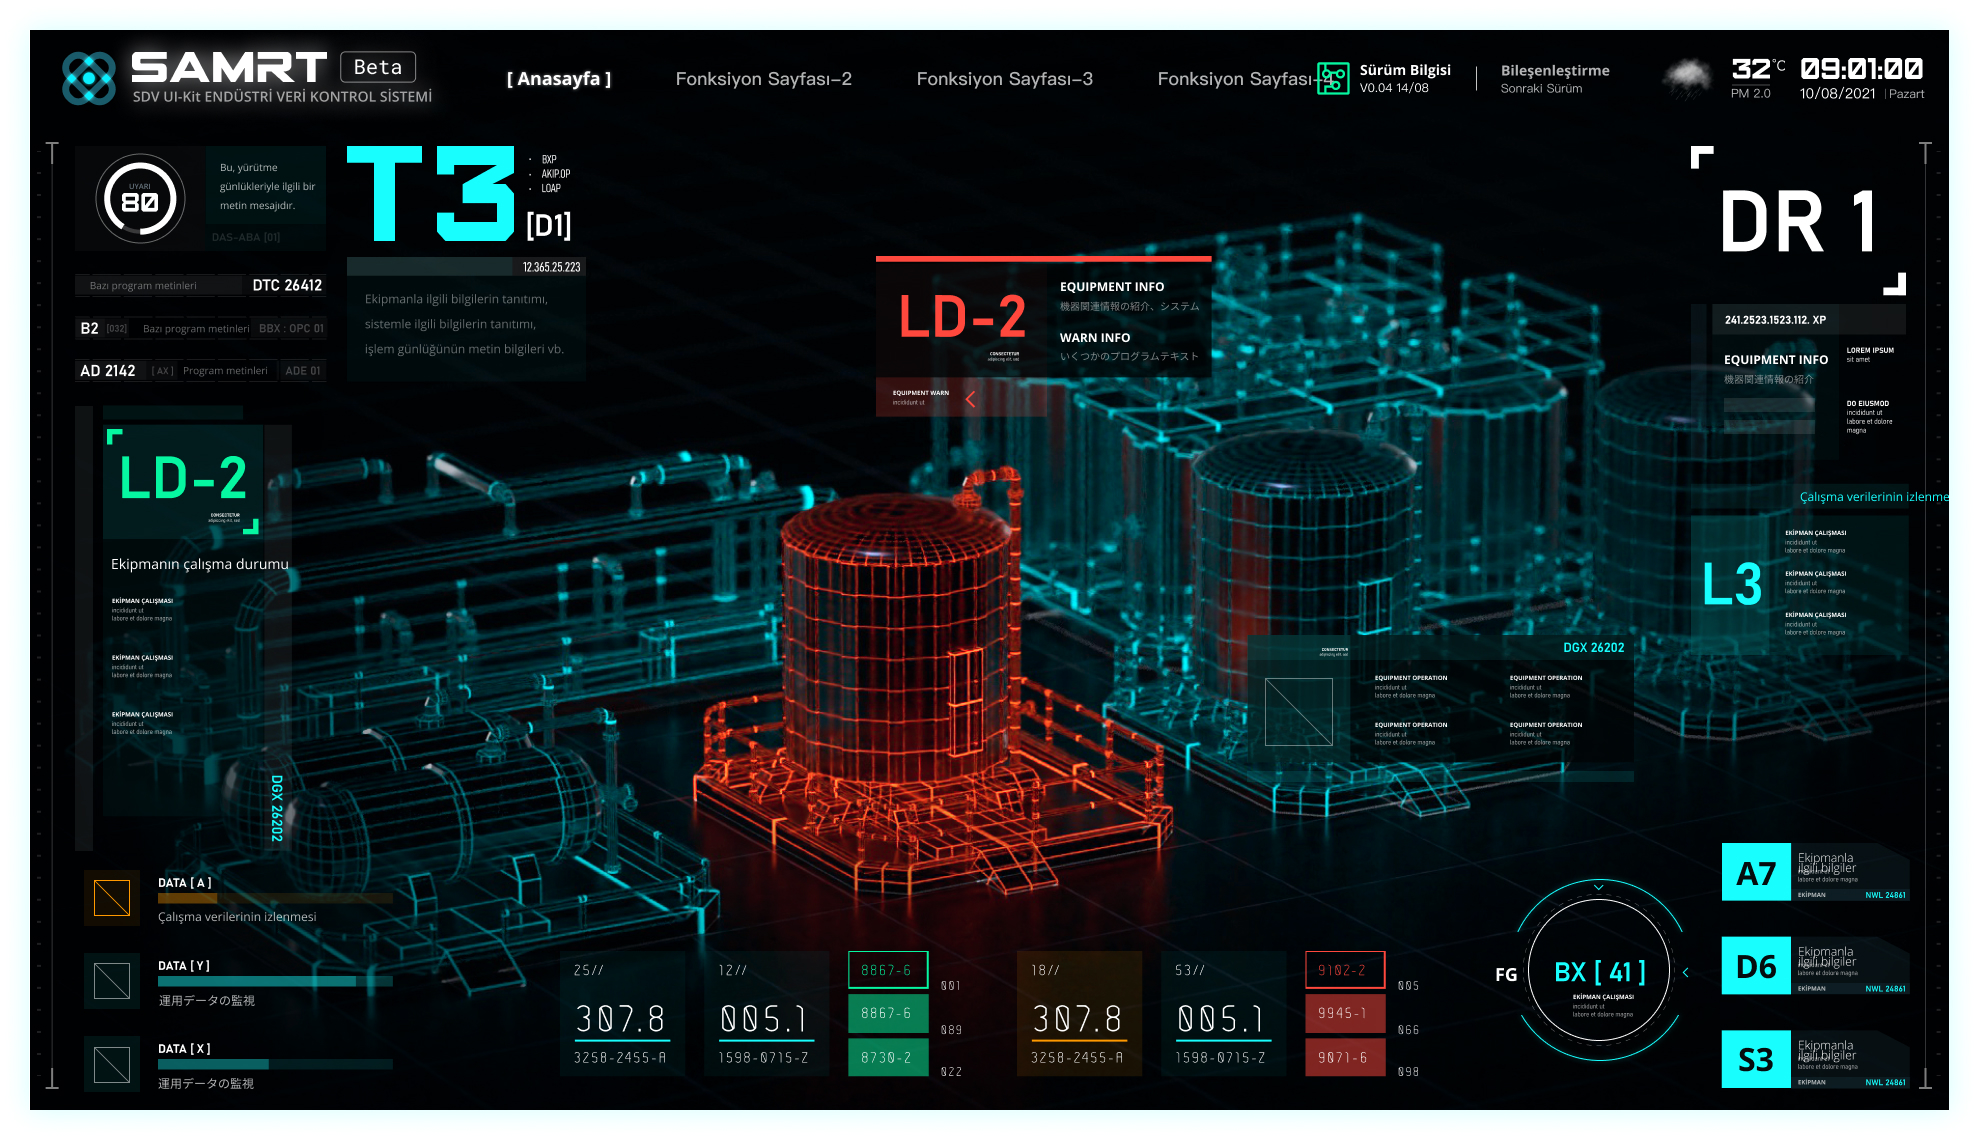Open Bileşenleştirme Sonraki Sürüm link
Image resolution: width=1979 pixels, height=1140 pixels.
click(1555, 79)
